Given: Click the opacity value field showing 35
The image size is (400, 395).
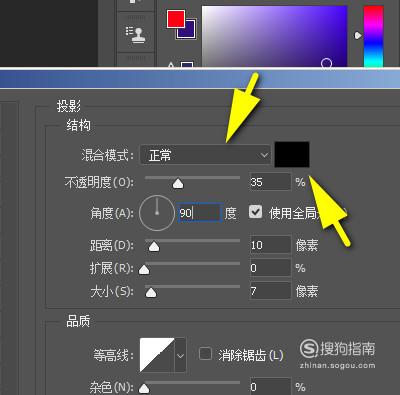Looking at the screenshot, I should [x=270, y=182].
